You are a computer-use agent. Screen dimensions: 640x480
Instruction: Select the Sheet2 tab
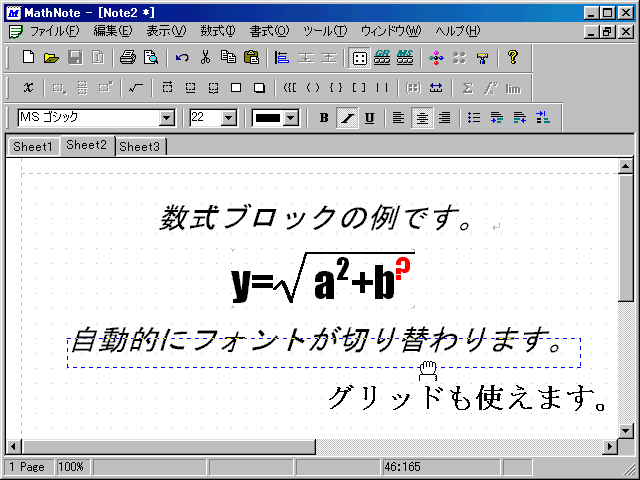tap(87, 145)
